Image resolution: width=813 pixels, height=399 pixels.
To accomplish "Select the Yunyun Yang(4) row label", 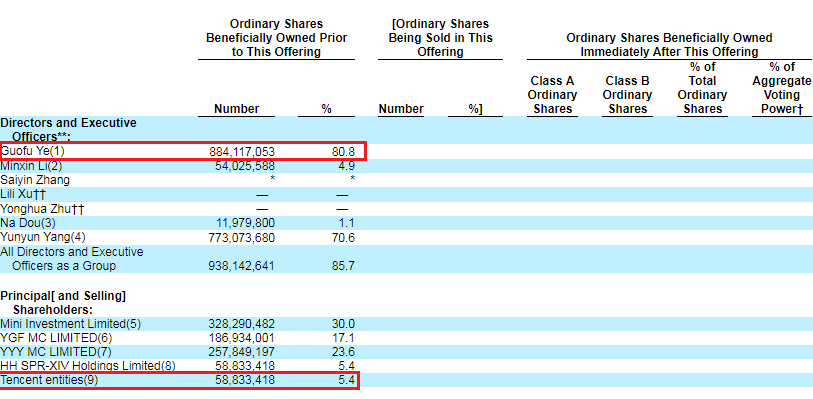I will tap(43, 237).
